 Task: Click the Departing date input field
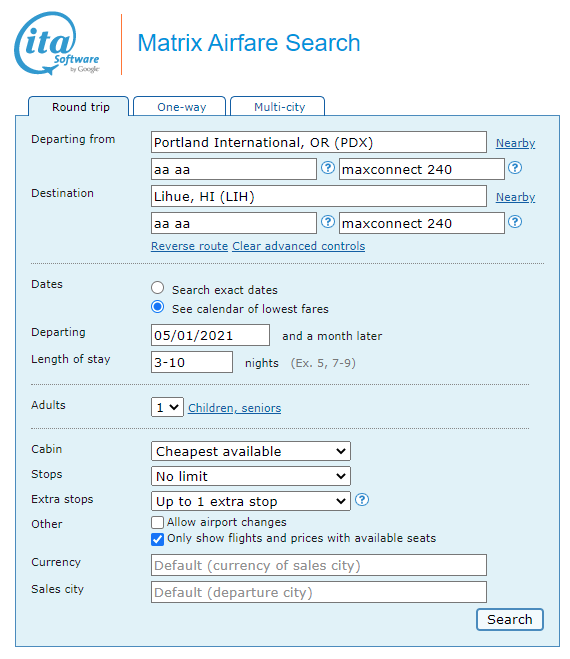211,335
